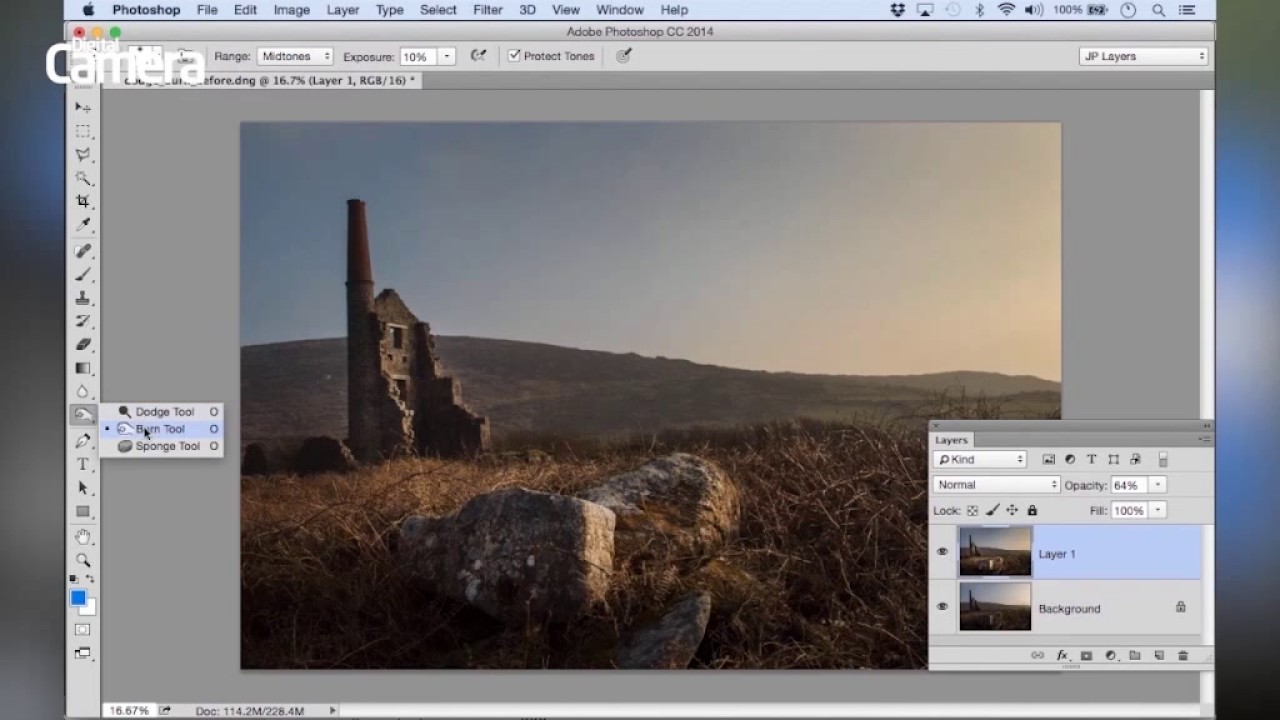Viewport: 1280px width, 720px height.
Task: Select the Rectangular Marquee tool
Action: (x=83, y=131)
